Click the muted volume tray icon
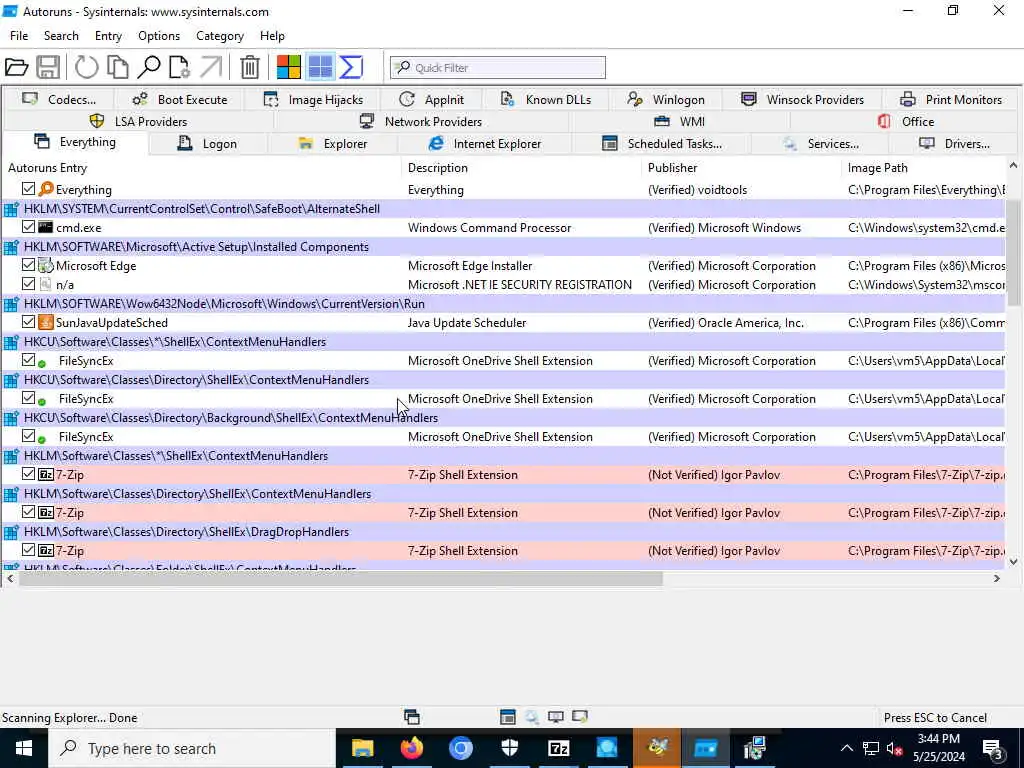The height and width of the screenshot is (768, 1024). (x=894, y=748)
